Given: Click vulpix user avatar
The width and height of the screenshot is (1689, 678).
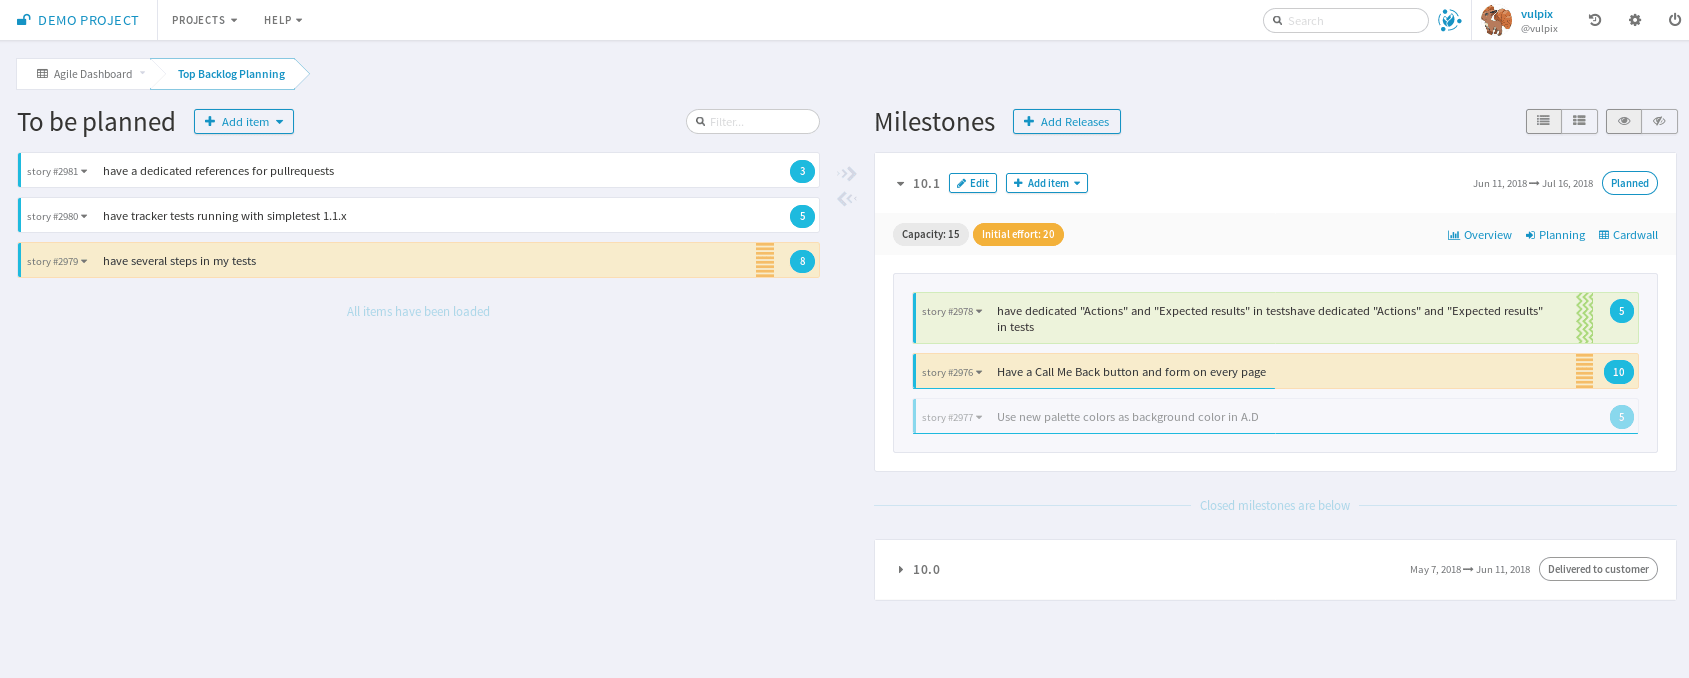Looking at the screenshot, I should point(1496,20).
